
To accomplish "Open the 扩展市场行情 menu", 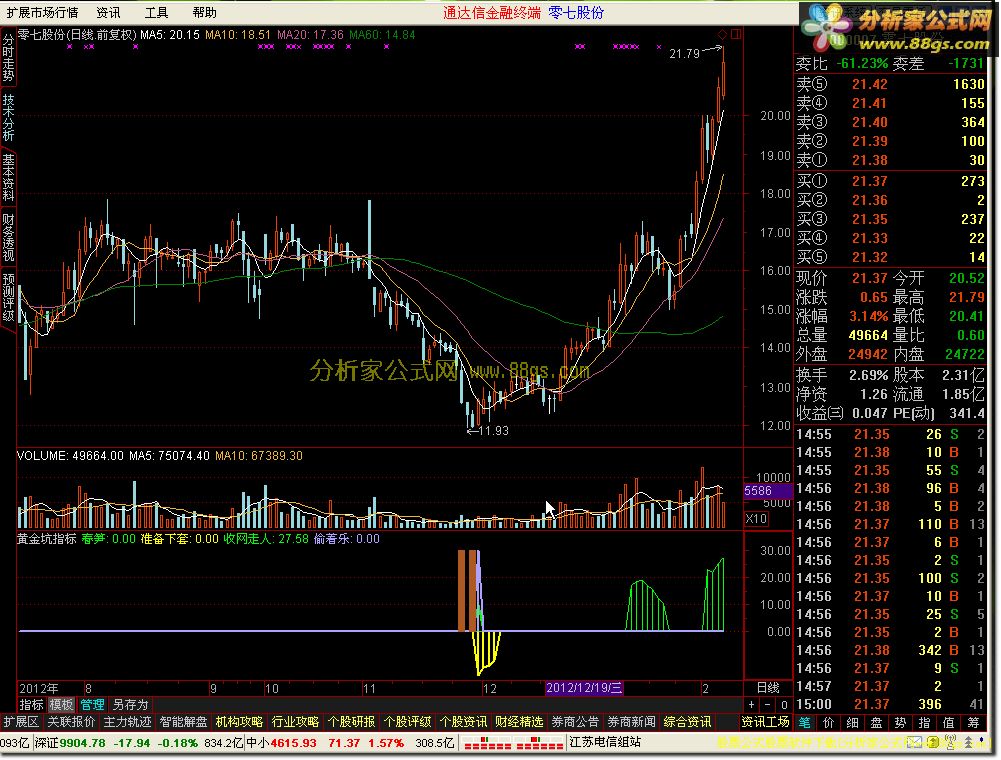I will pyautogui.click(x=42, y=12).
